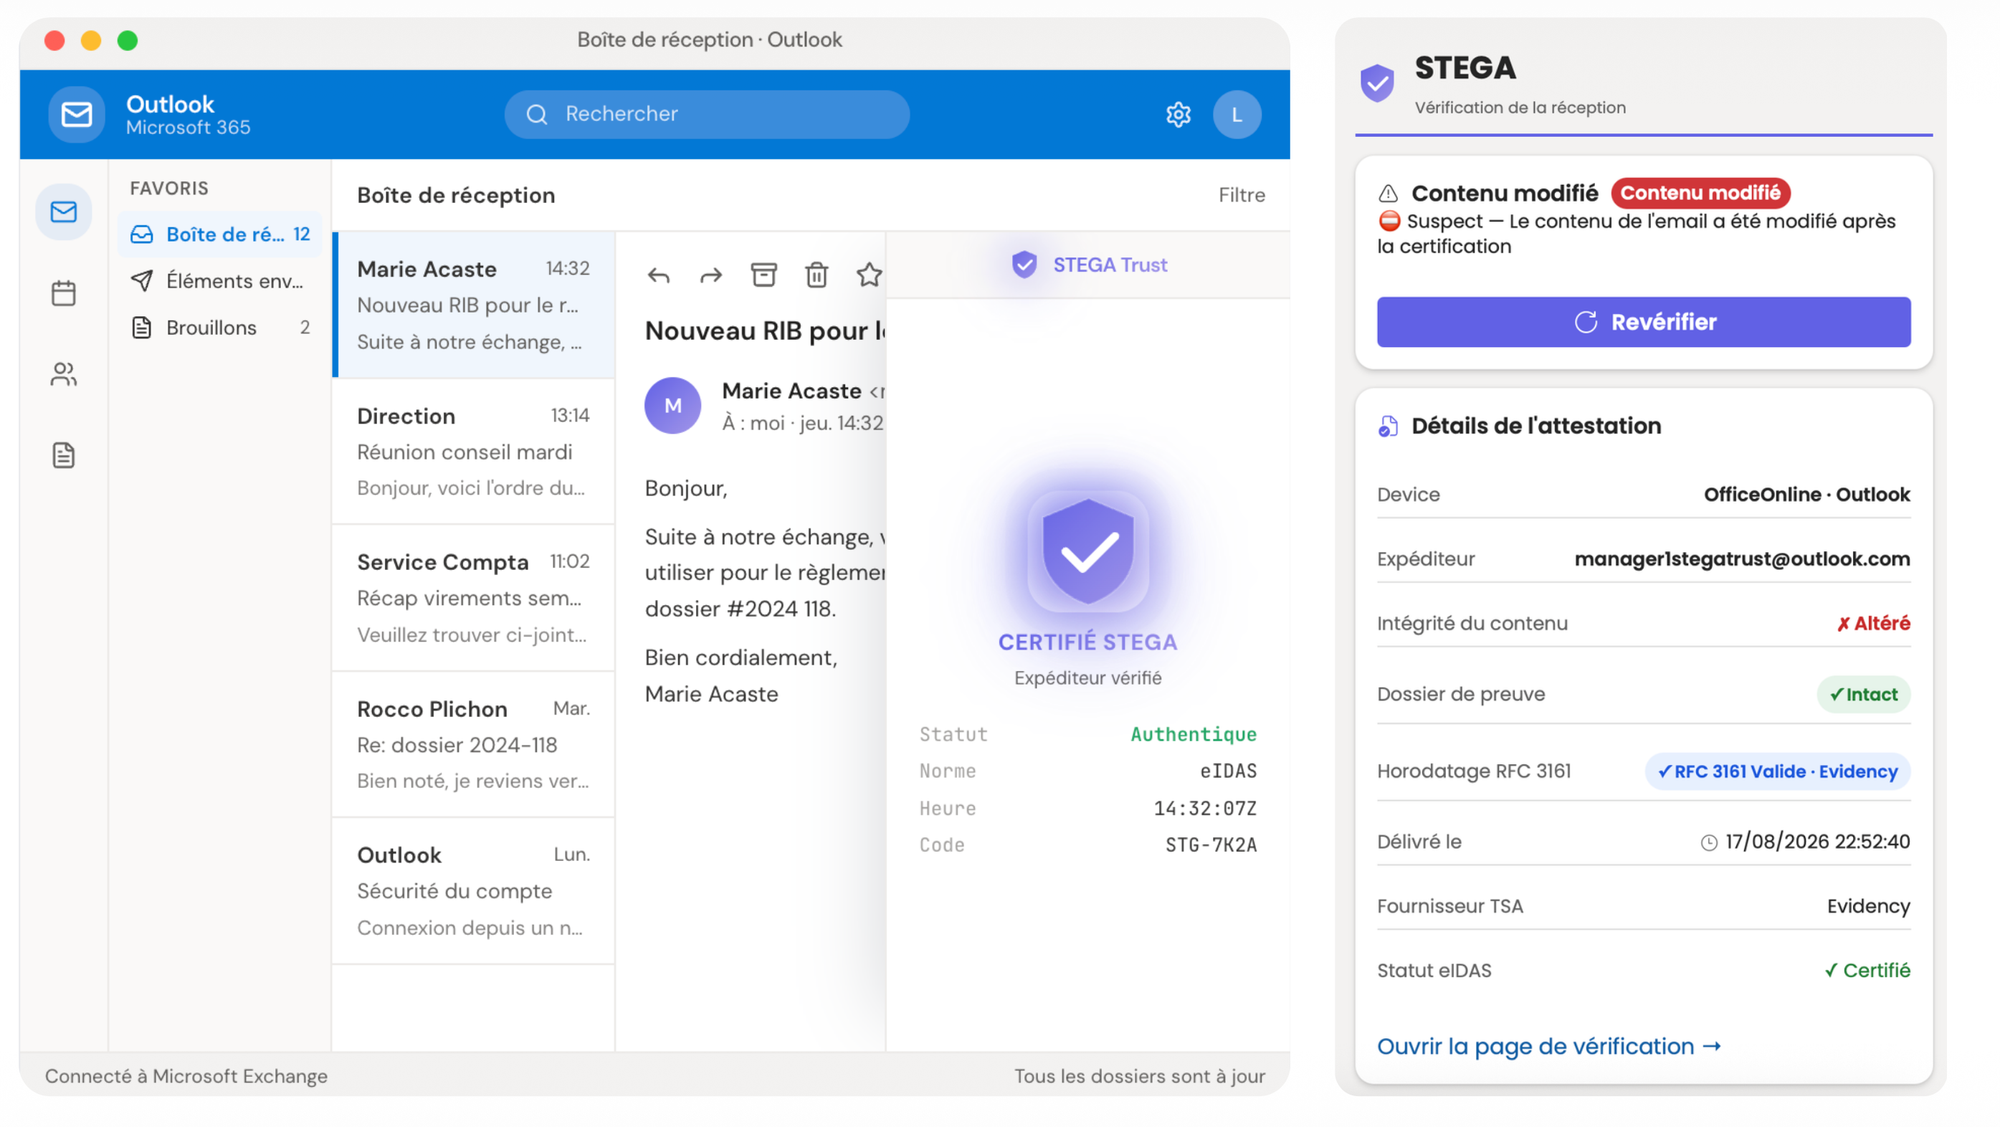Open Brouillons folder
2000x1127 pixels.
point(220,328)
